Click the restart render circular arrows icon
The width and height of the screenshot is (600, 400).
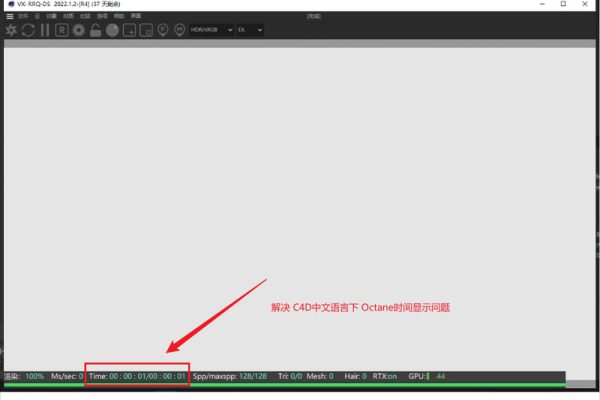[28, 30]
